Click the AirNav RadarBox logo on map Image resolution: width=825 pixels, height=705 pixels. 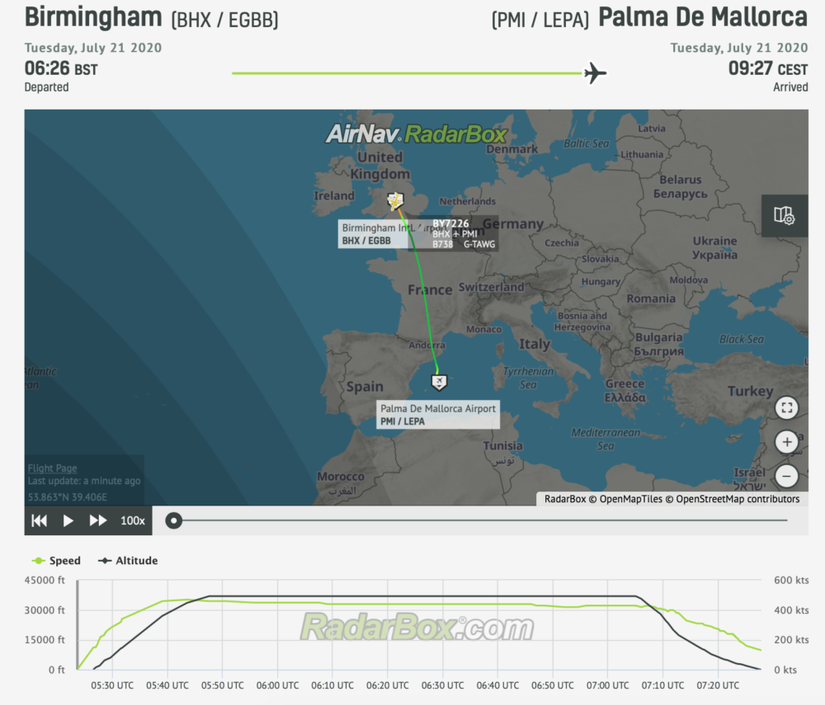pyautogui.click(x=416, y=134)
